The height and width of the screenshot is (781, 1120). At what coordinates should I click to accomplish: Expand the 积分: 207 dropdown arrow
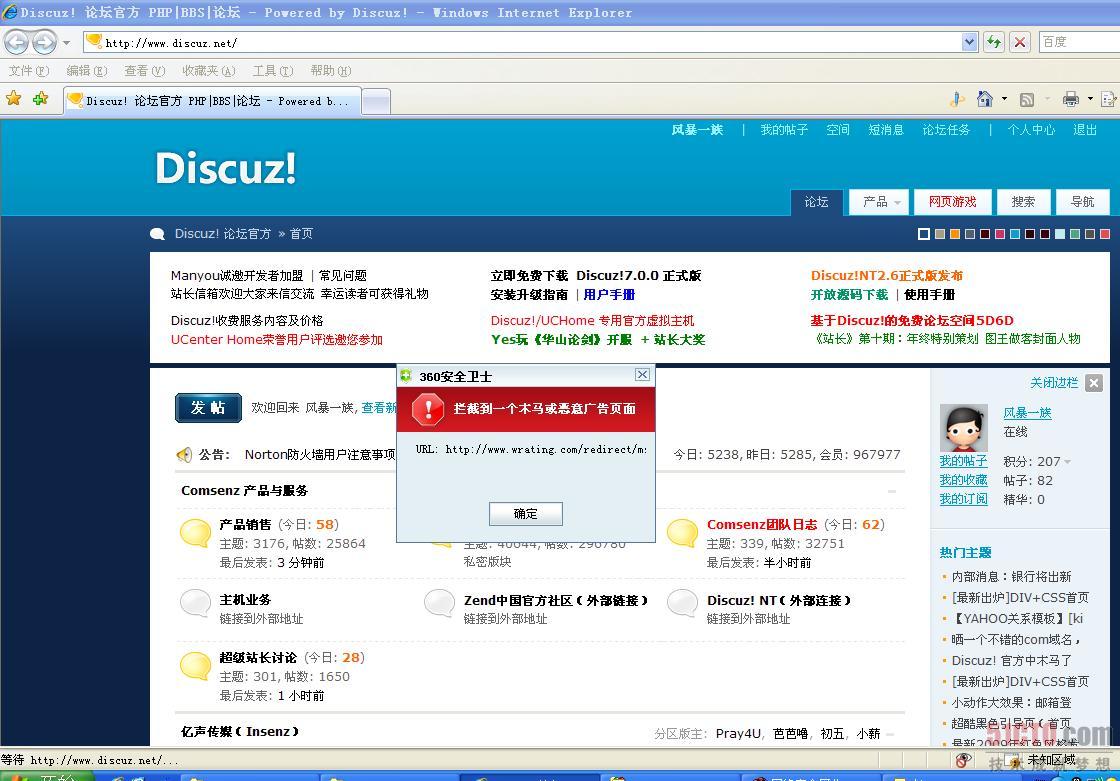(x=1067, y=462)
